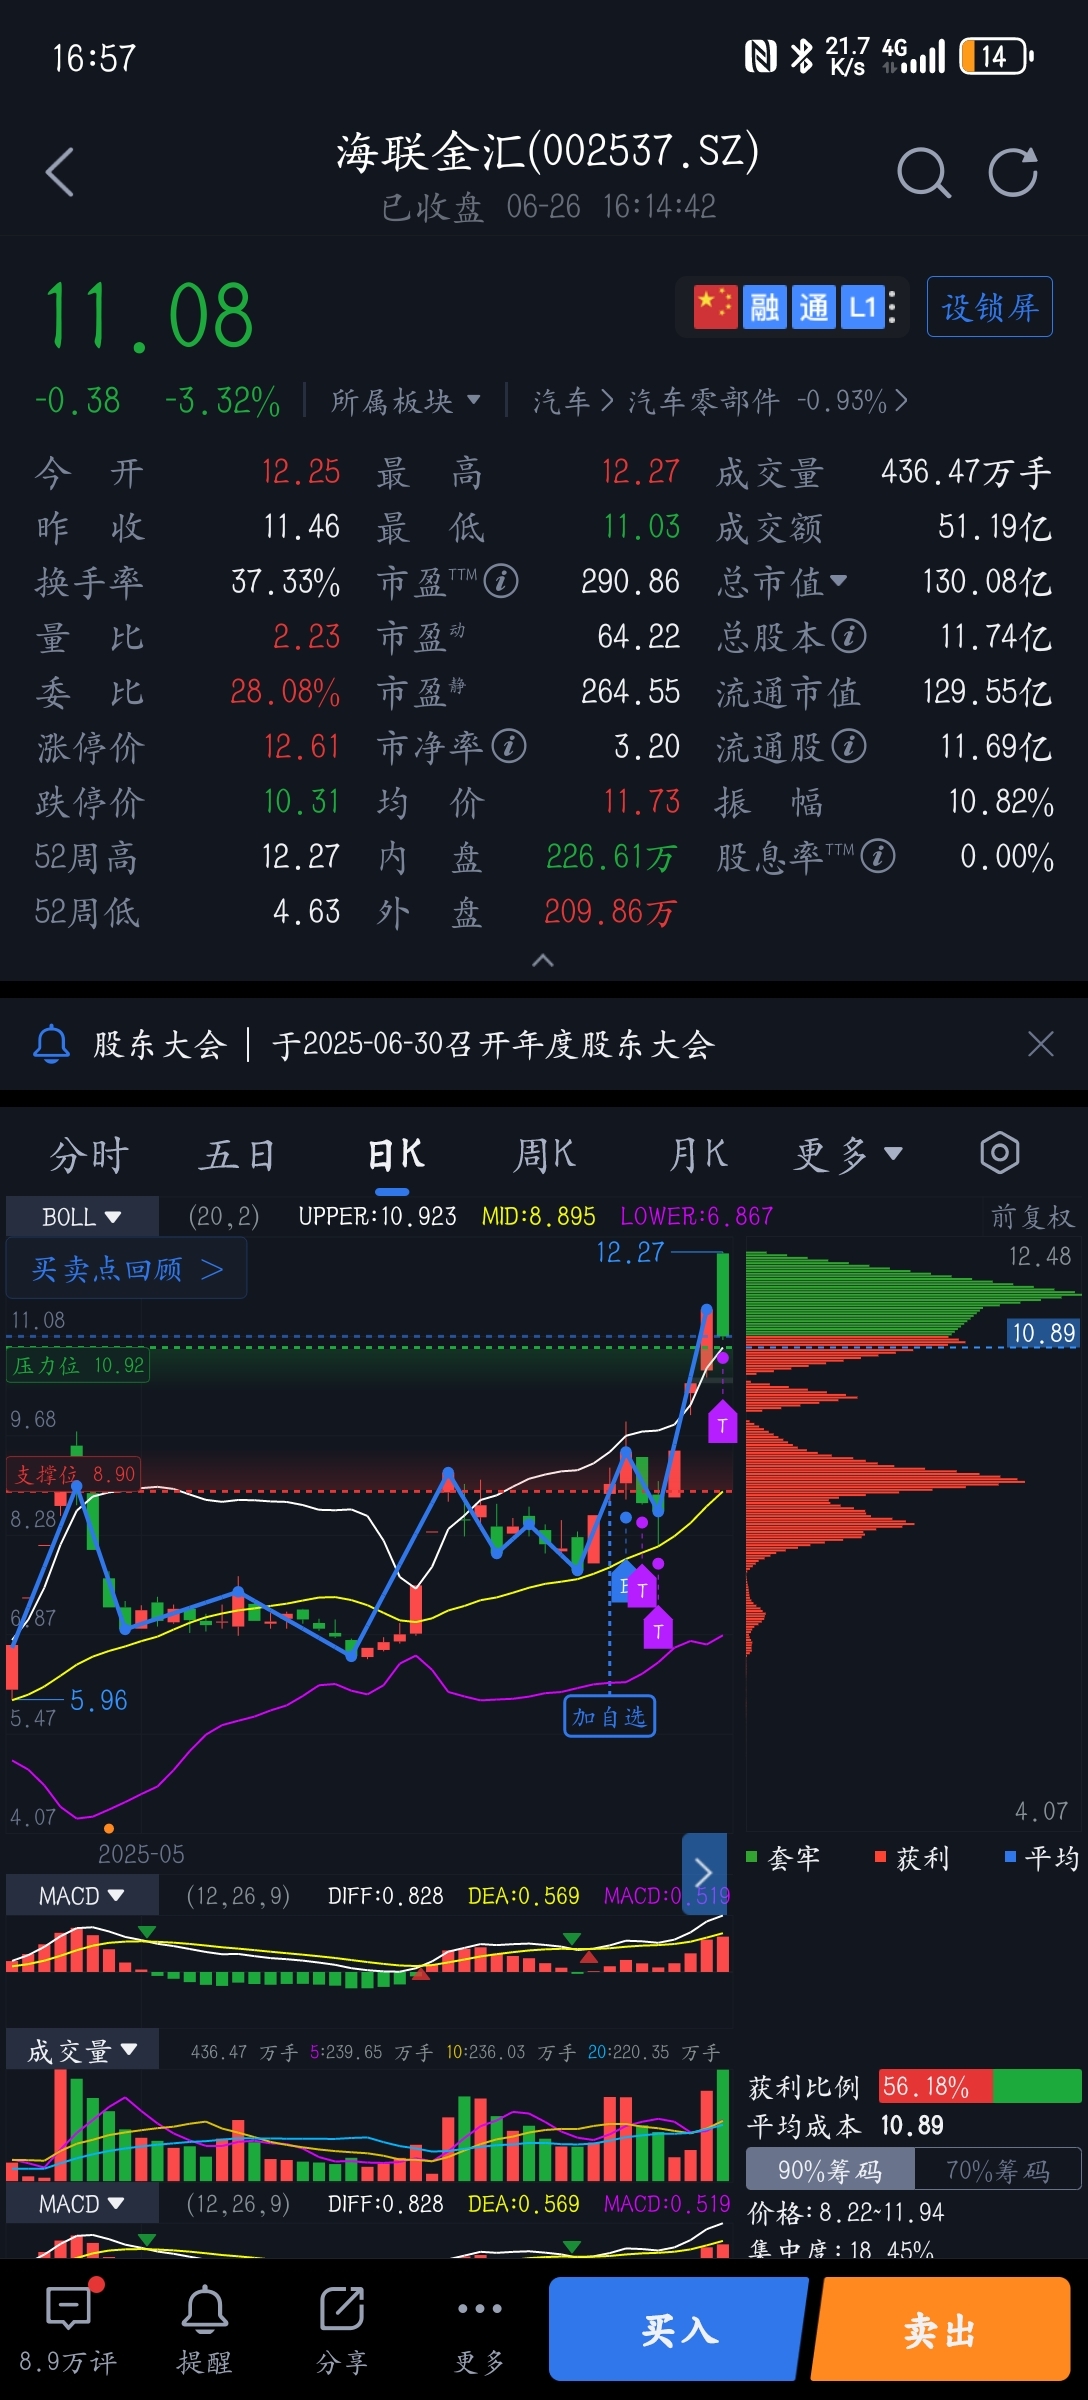
Task: Expand 所属板块 dropdown
Action: click(406, 401)
